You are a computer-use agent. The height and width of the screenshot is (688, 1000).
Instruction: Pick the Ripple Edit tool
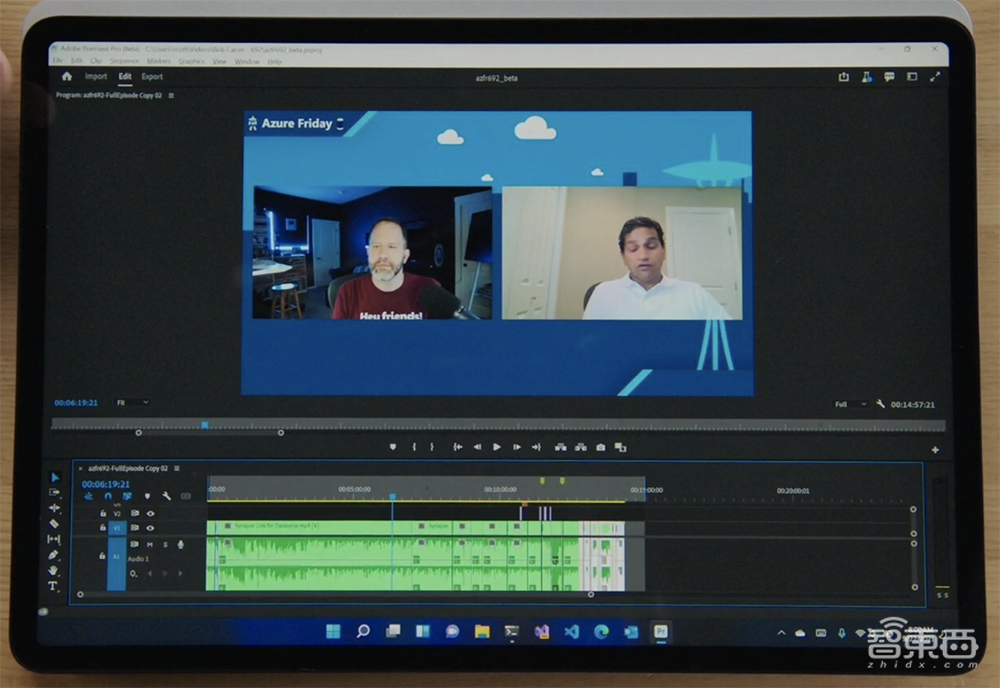point(54,508)
